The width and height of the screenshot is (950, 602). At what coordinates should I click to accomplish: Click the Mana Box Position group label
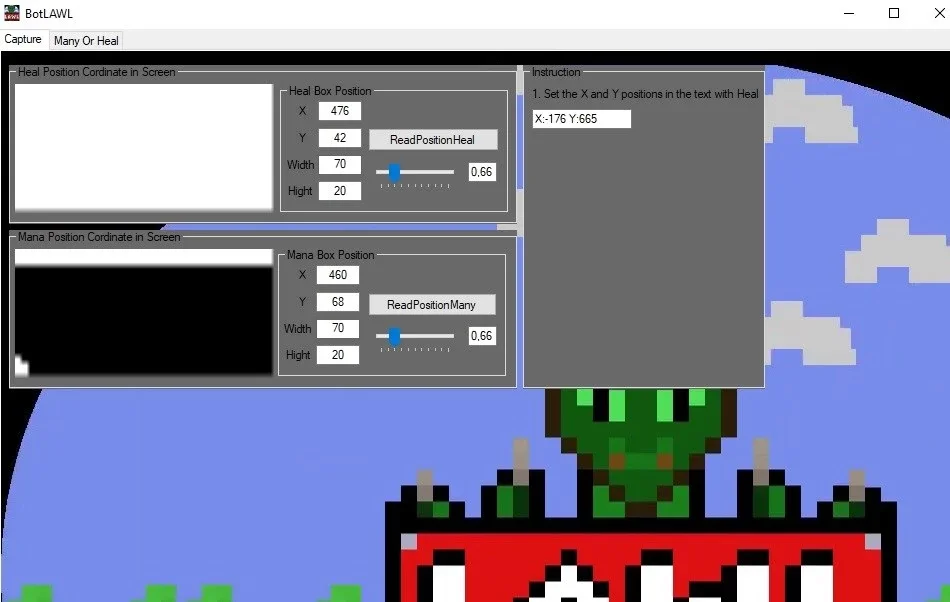(x=330, y=255)
